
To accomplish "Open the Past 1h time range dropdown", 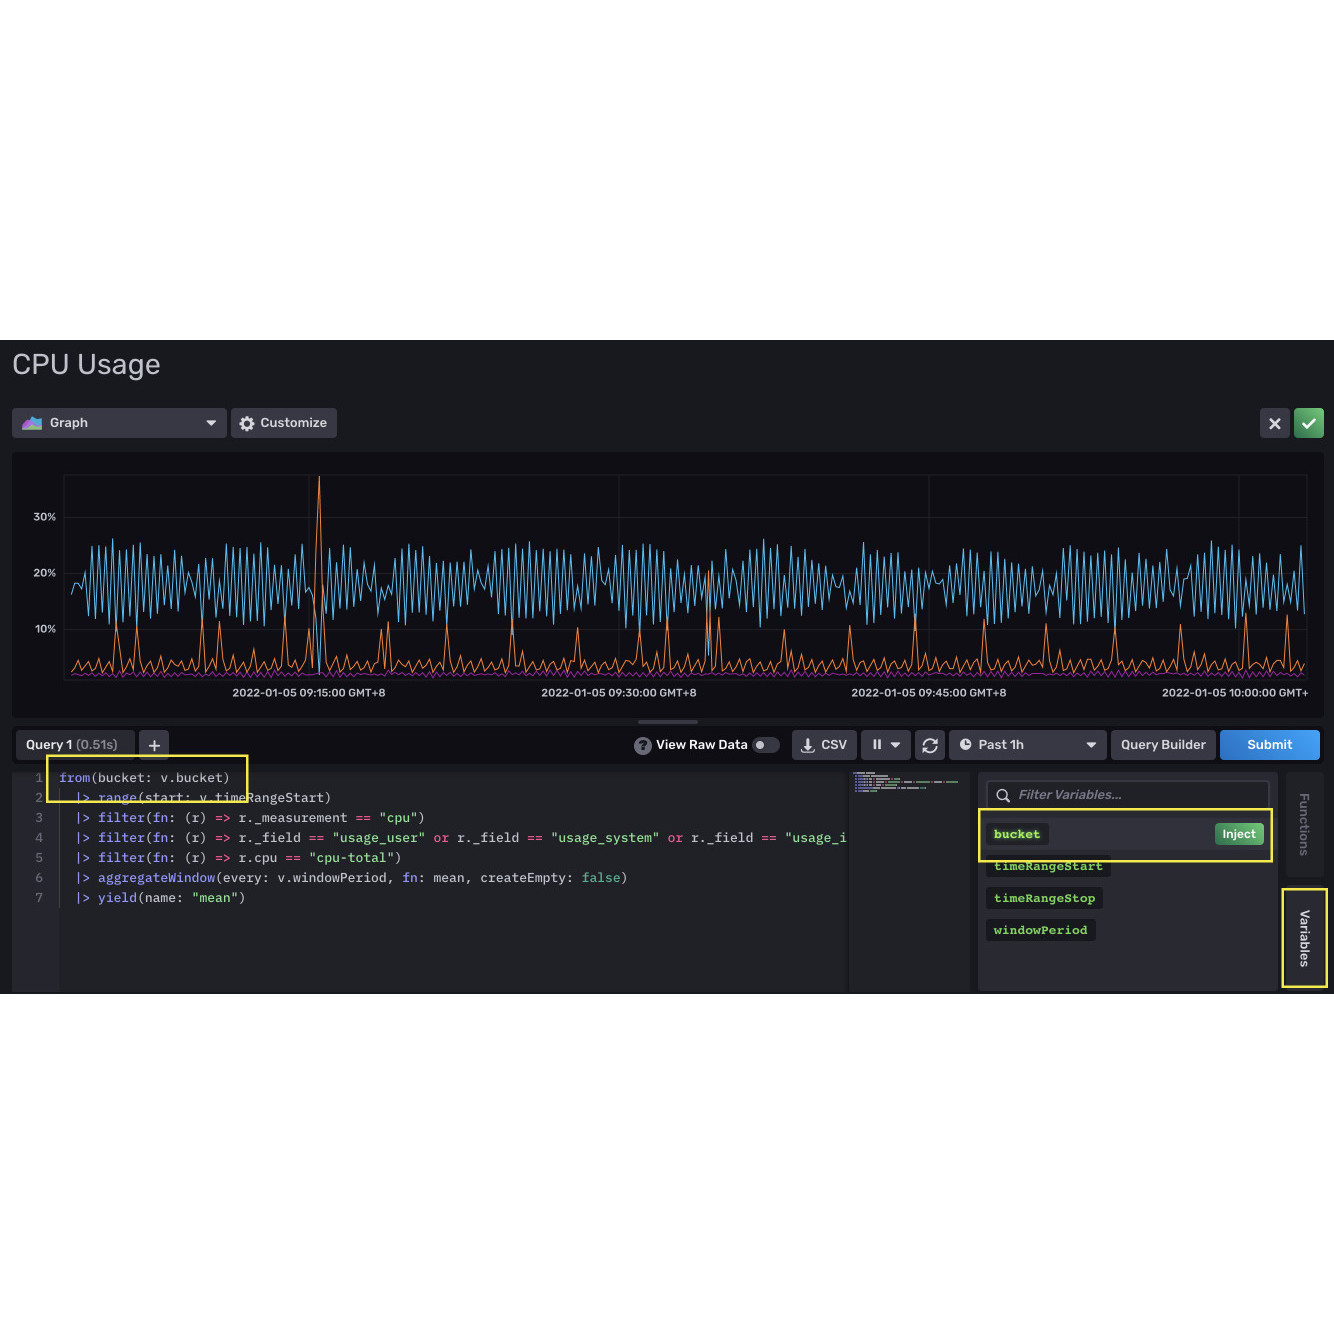I will pyautogui.click(x=1028, y=745).
